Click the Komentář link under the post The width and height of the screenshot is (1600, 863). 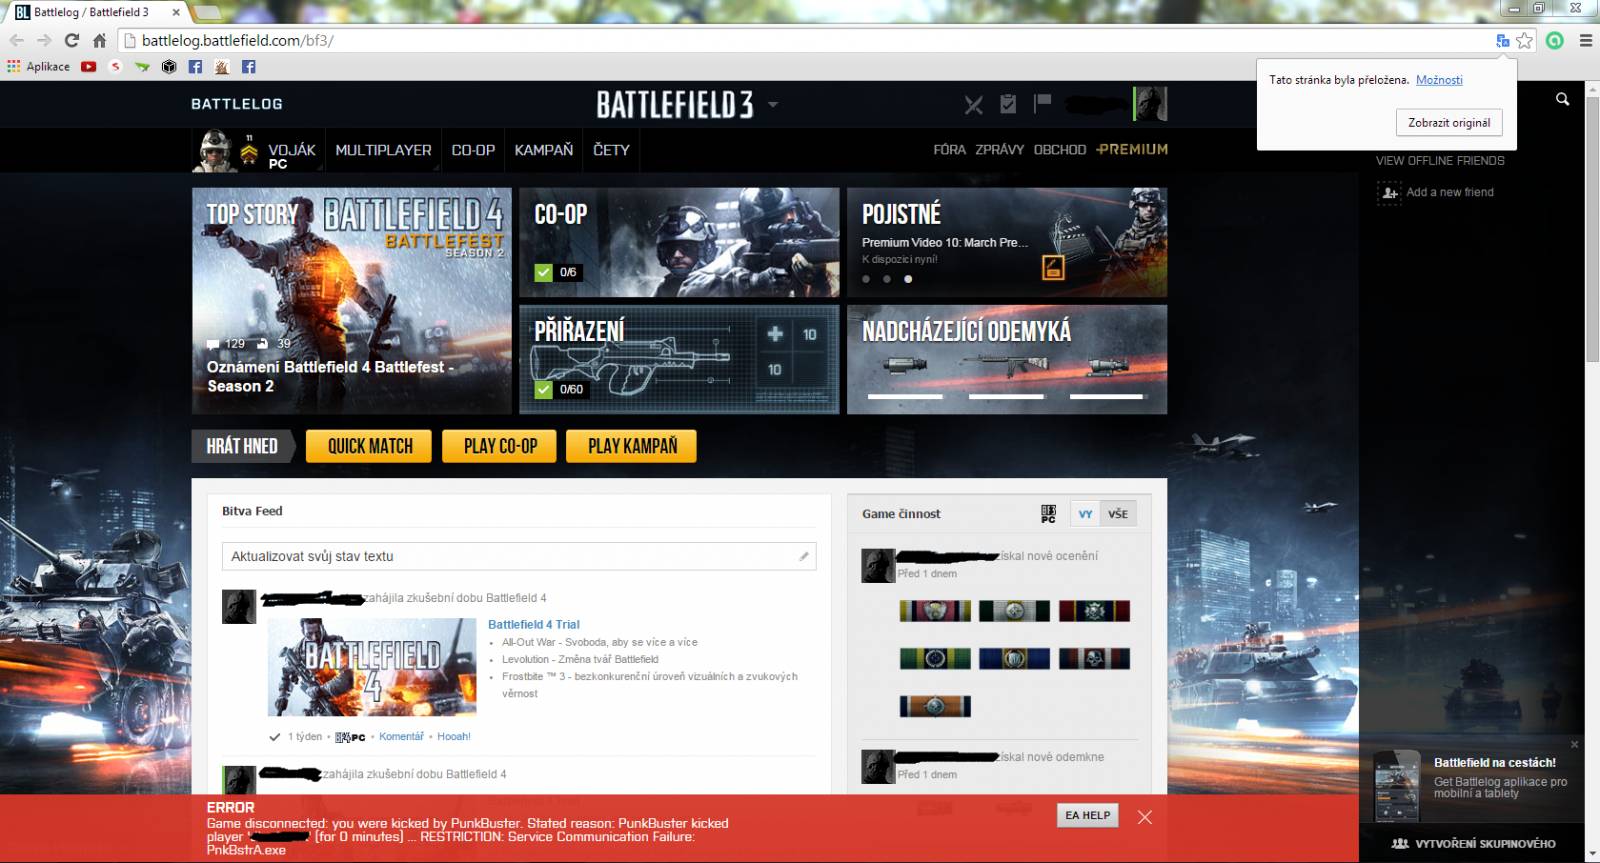point(401,736)
